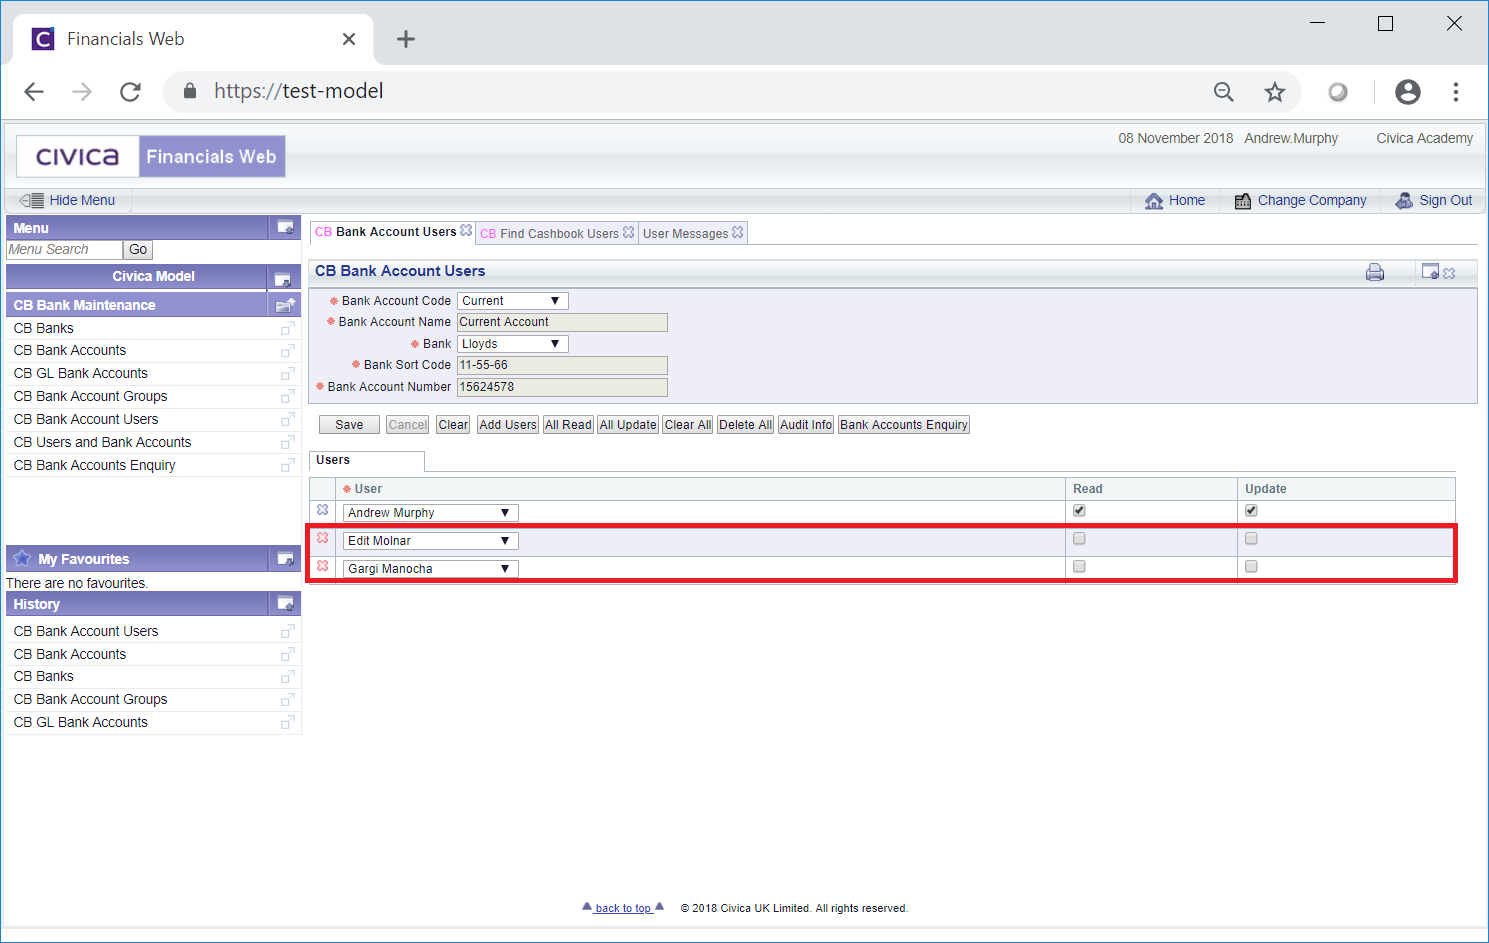1489x943 pixels.
Task: Click the Save button
Action: (349, 425)
